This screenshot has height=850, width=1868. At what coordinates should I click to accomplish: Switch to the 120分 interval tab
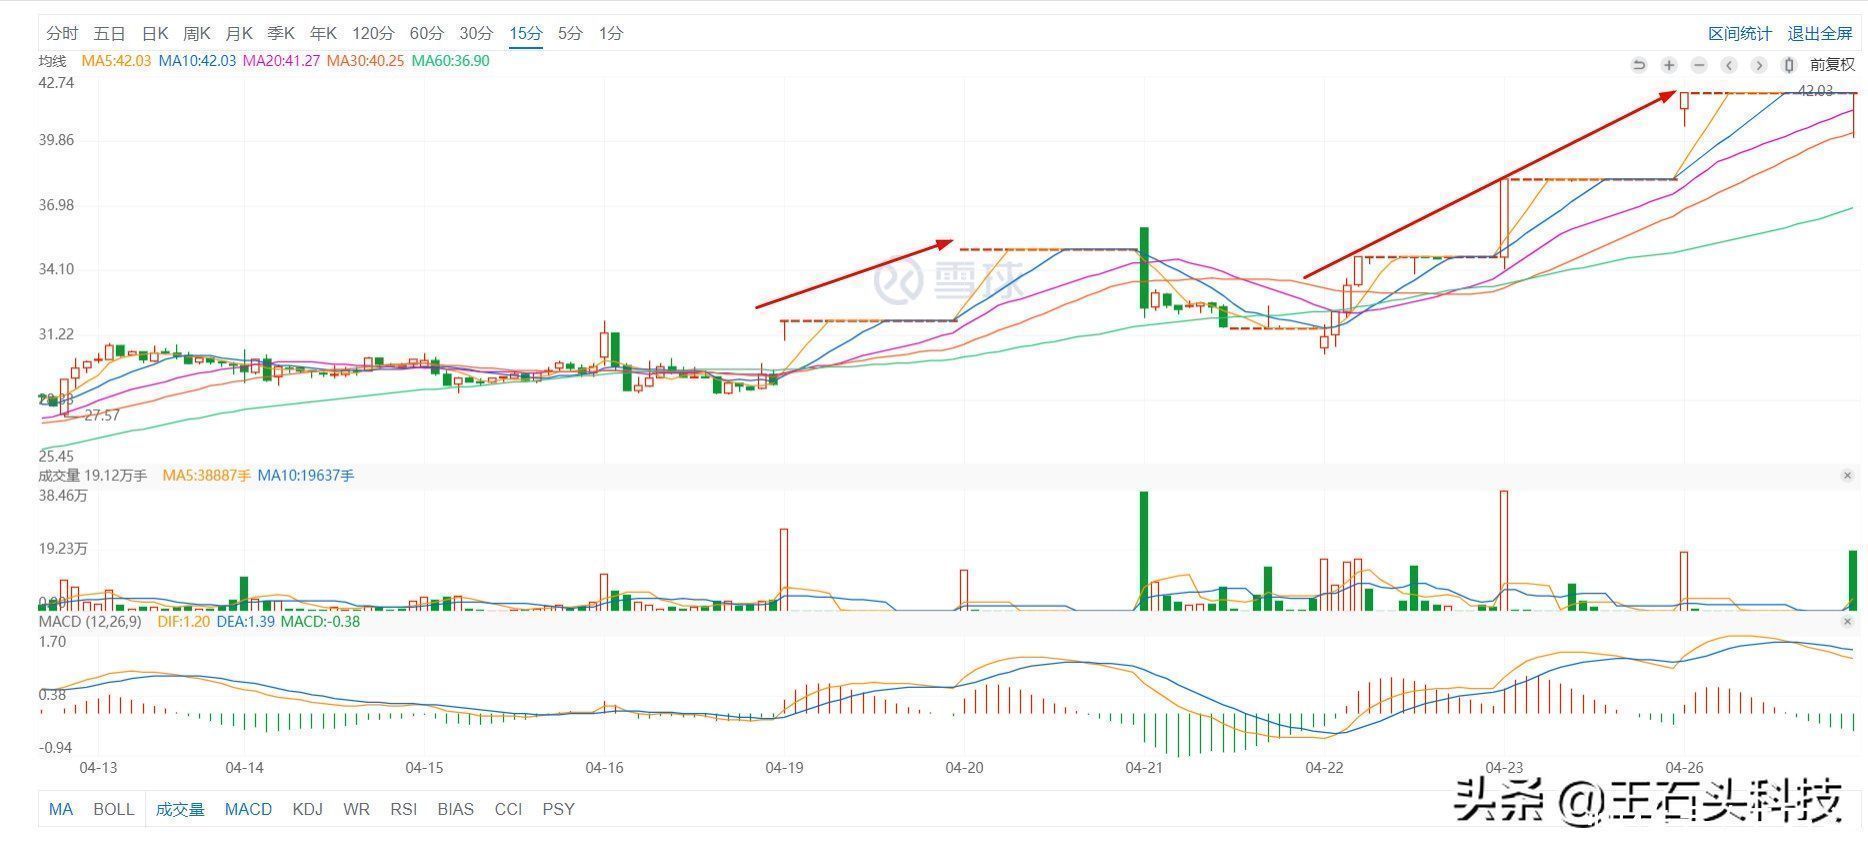[373, 33]
